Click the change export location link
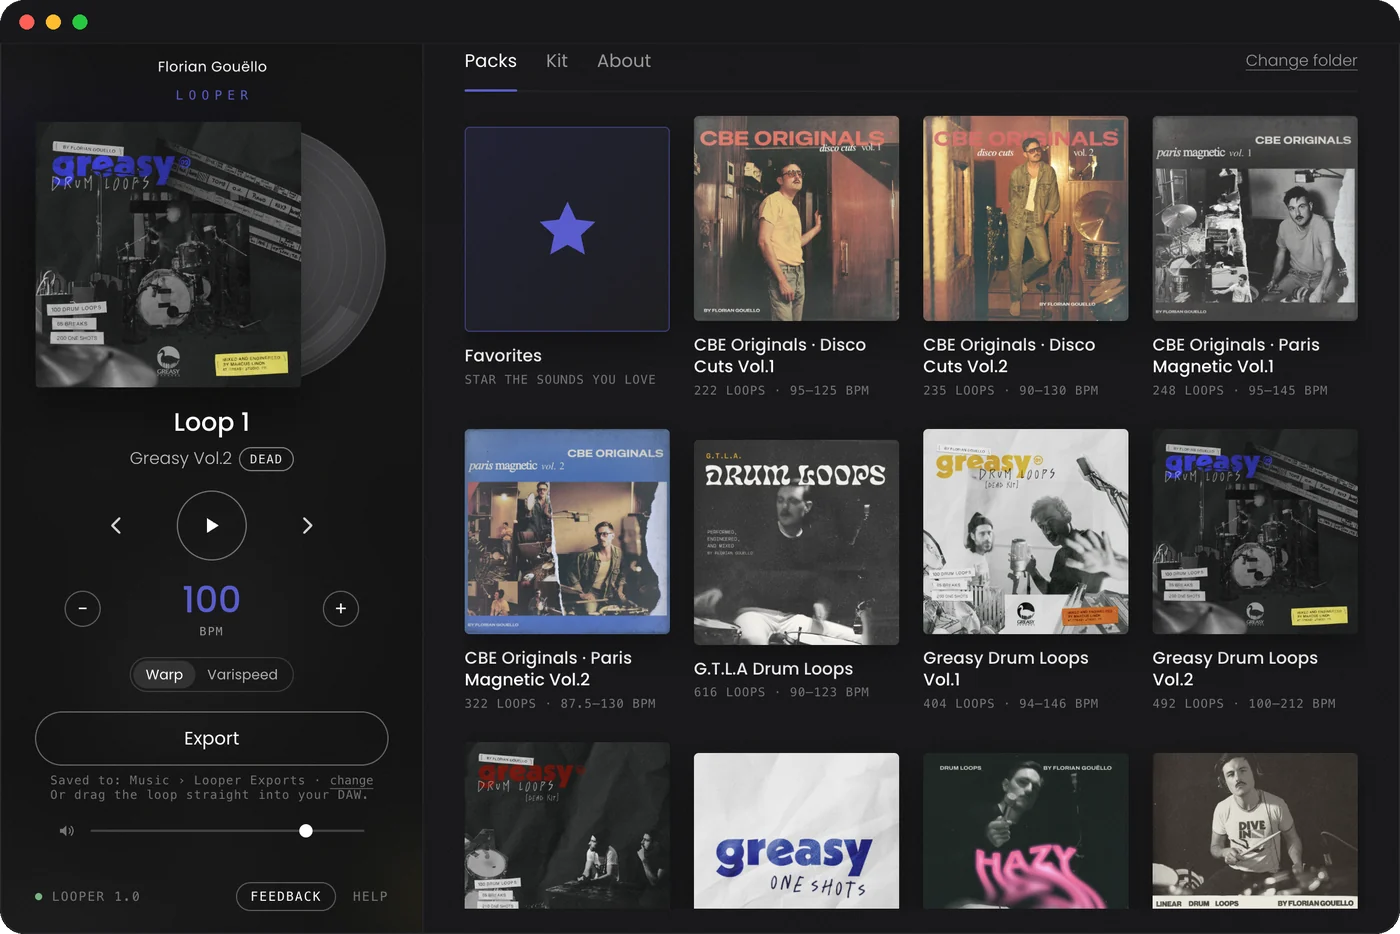The height and width of the screenshot is (934, 1400). (x=351, y=781)
